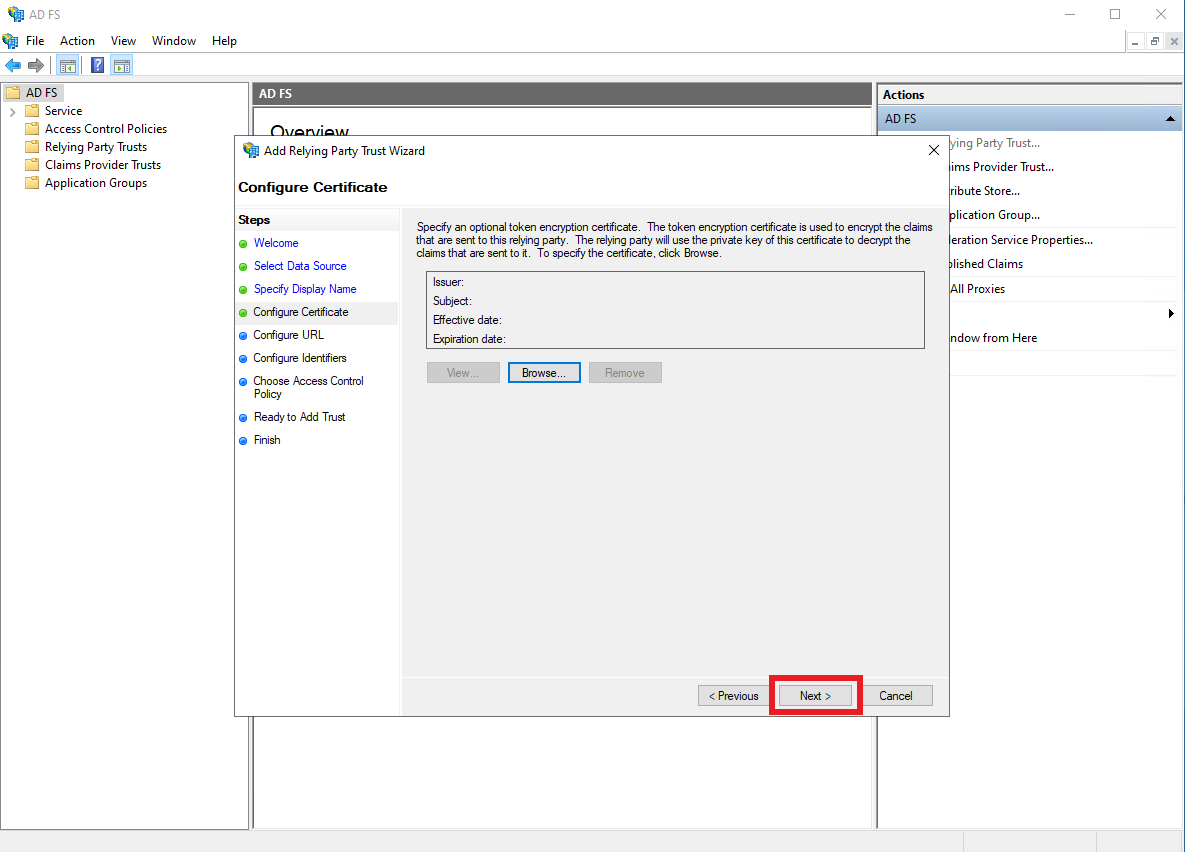Screen dimensions: 1185x852
Task: Open the submenu arrow in the Actions pane
Action: pyautogui.click(x=1171, y=313)
